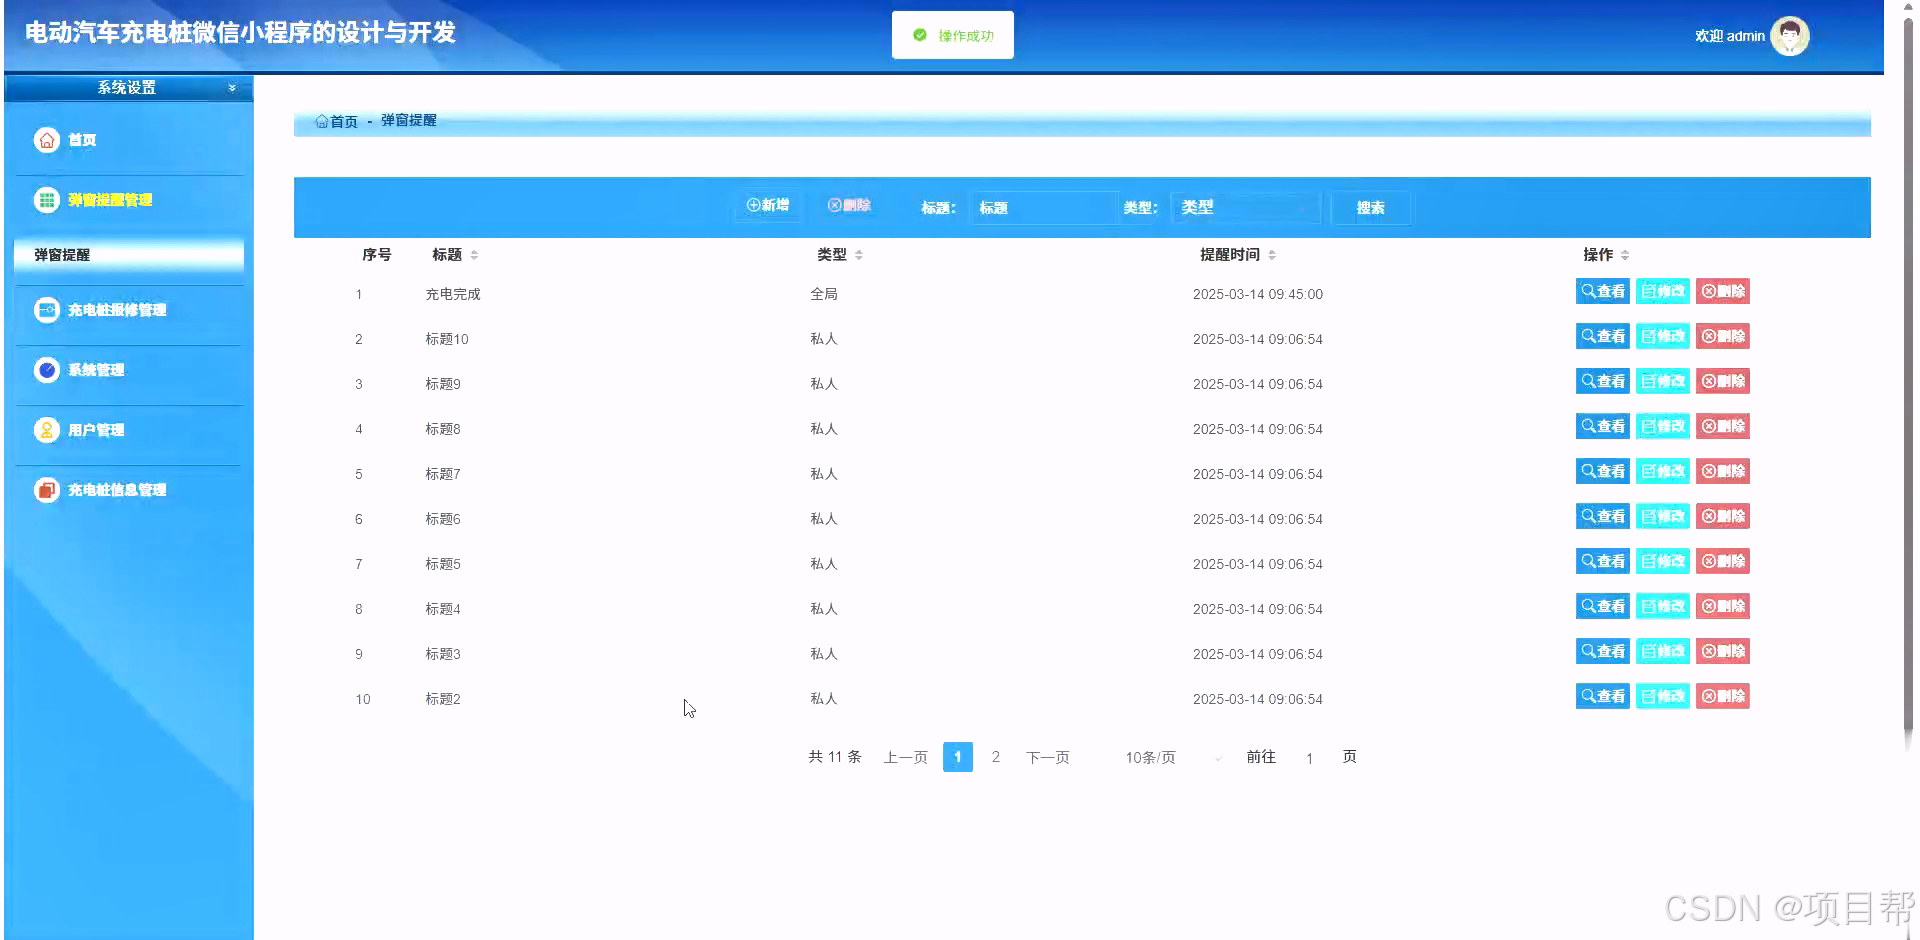The image size is (1920, 940).
Task: Open the 类型 filter selector
Action: (x=1245, y=207)
